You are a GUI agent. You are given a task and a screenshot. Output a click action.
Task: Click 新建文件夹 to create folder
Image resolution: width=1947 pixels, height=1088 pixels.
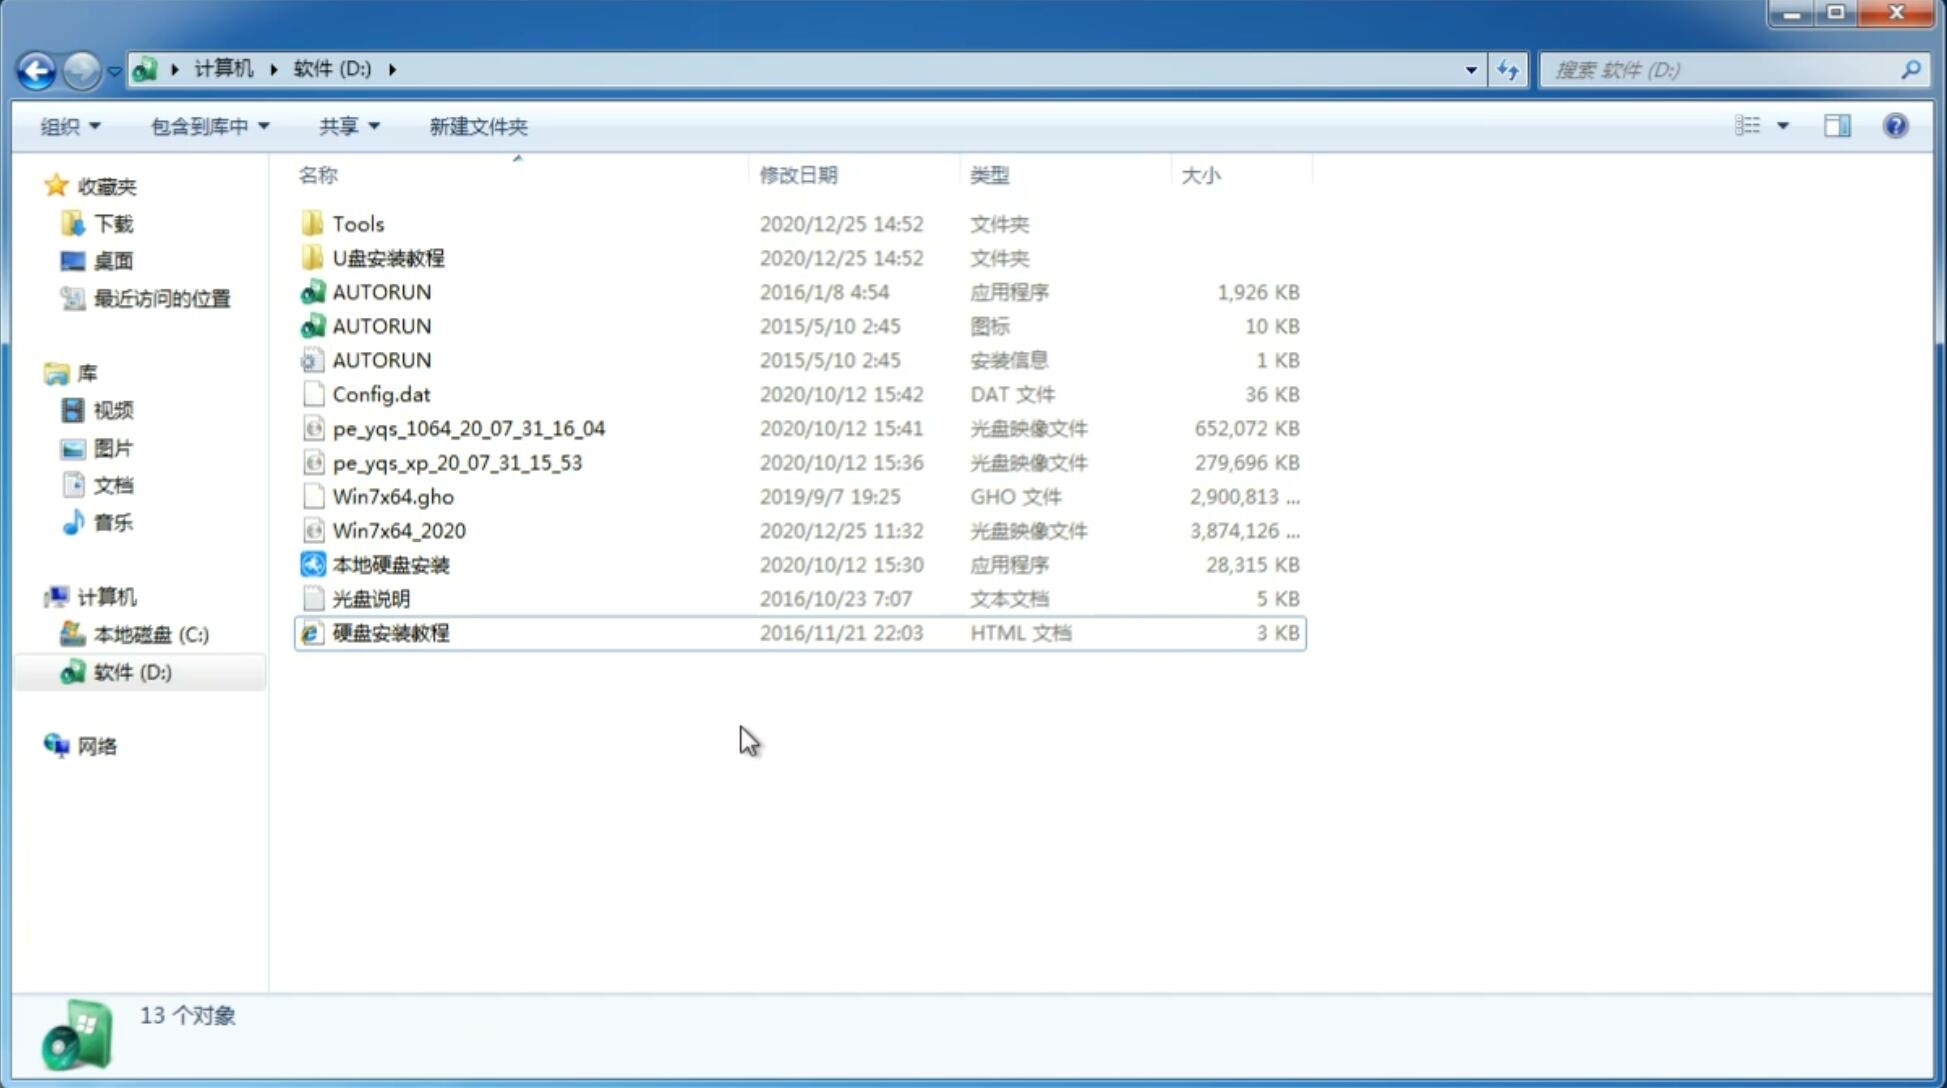click(x=477, y=126)
